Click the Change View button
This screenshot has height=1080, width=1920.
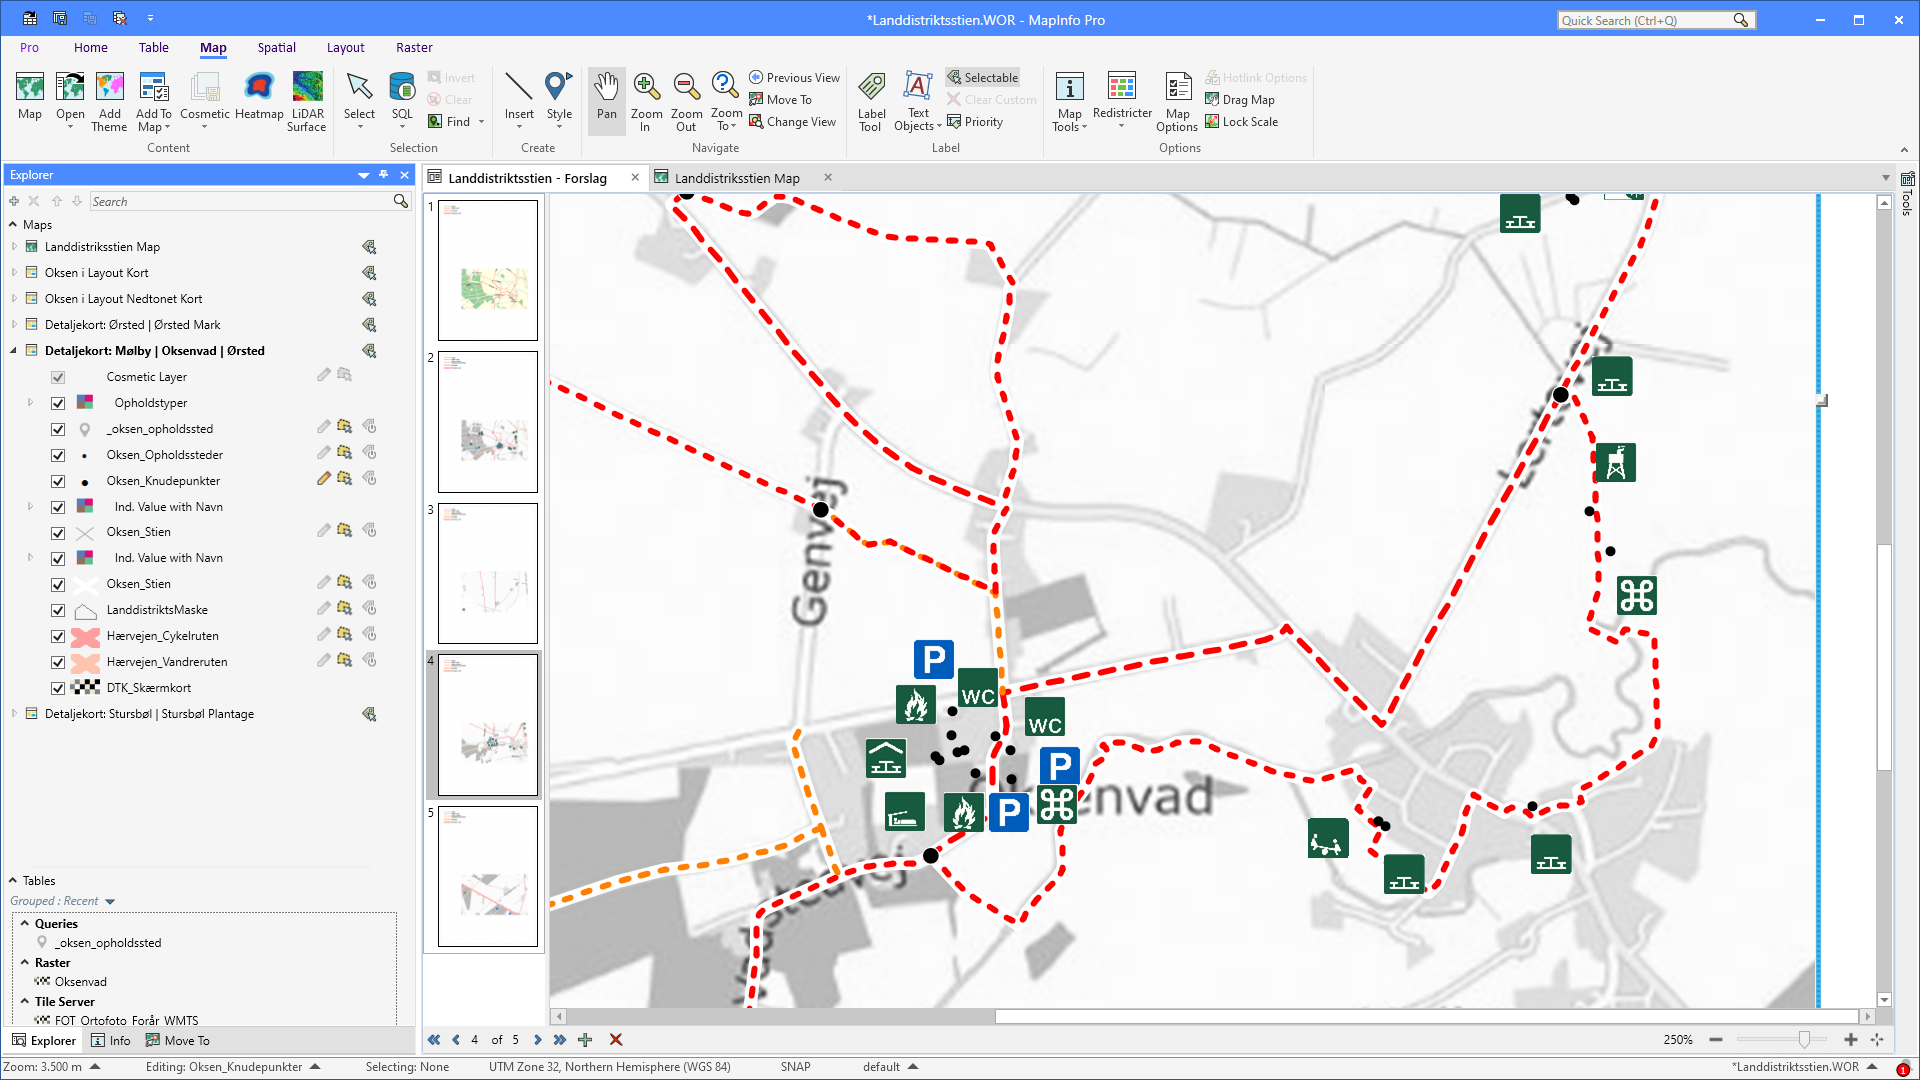click(x=793, y=121)
